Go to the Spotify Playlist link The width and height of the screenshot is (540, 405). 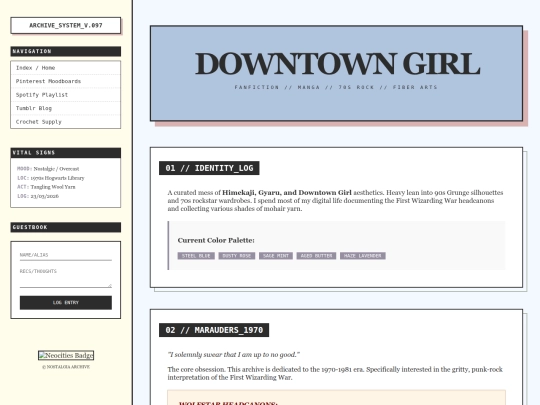tap(65, 95)
